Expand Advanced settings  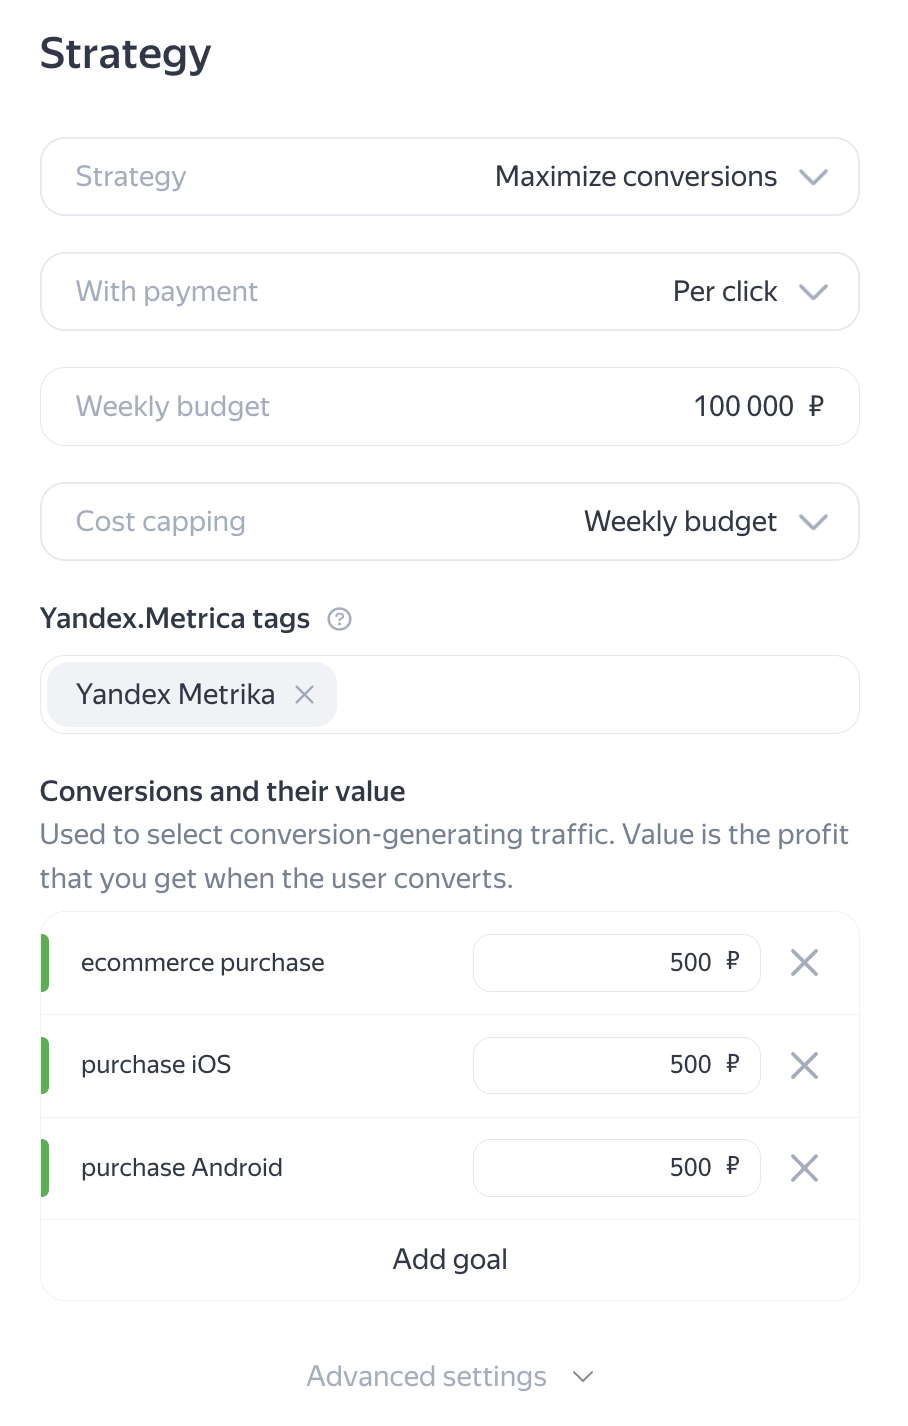tap(450, 1377)
